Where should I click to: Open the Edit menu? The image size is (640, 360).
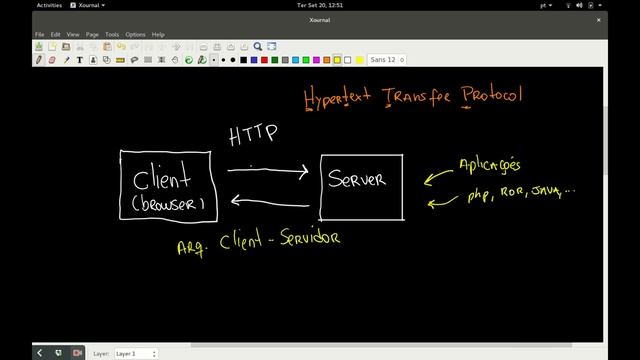pyautogui.click(x=56, y=35)
